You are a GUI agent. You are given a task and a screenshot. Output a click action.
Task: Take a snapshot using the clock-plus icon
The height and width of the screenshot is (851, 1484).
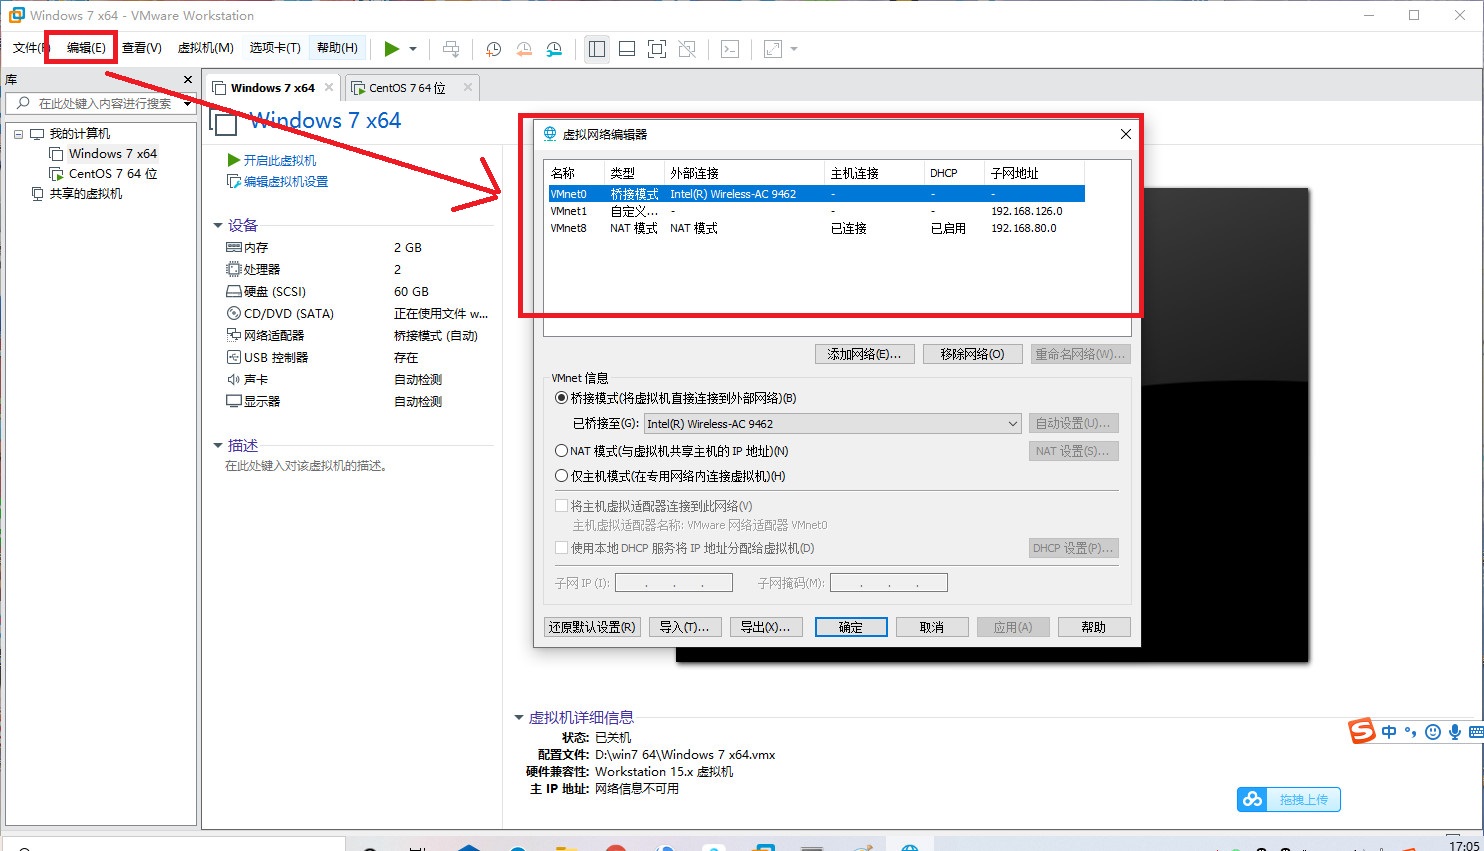point(493,49)
